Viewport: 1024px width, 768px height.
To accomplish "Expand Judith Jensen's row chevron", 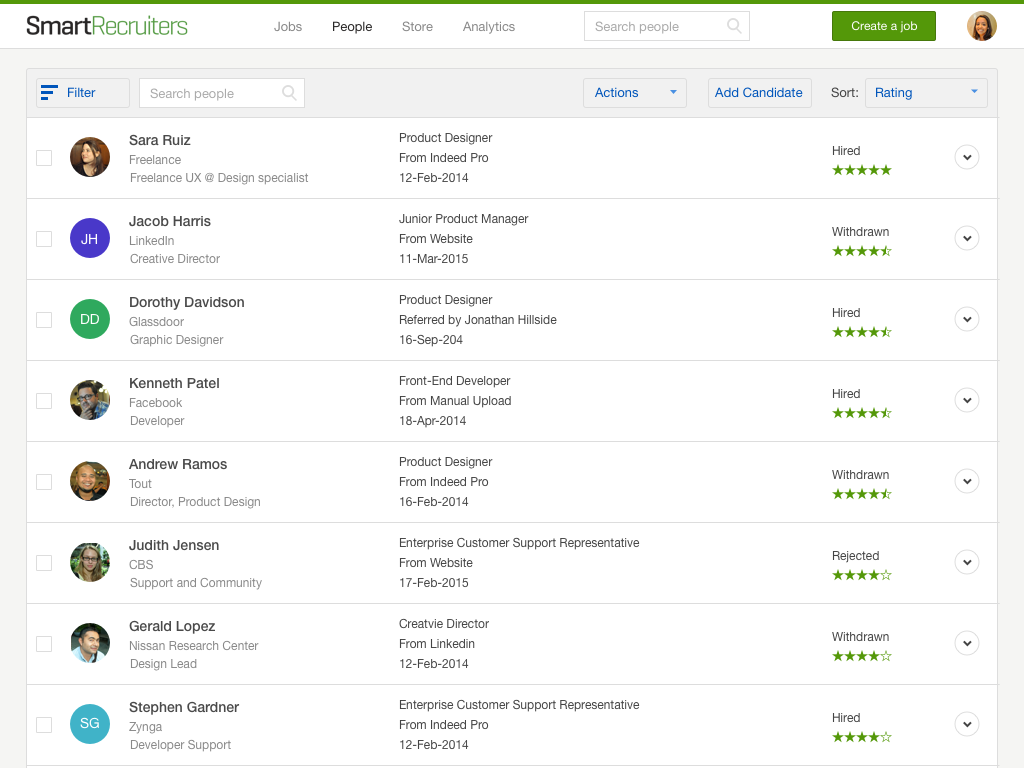I will pyautogui.click(x=967, y=562).
